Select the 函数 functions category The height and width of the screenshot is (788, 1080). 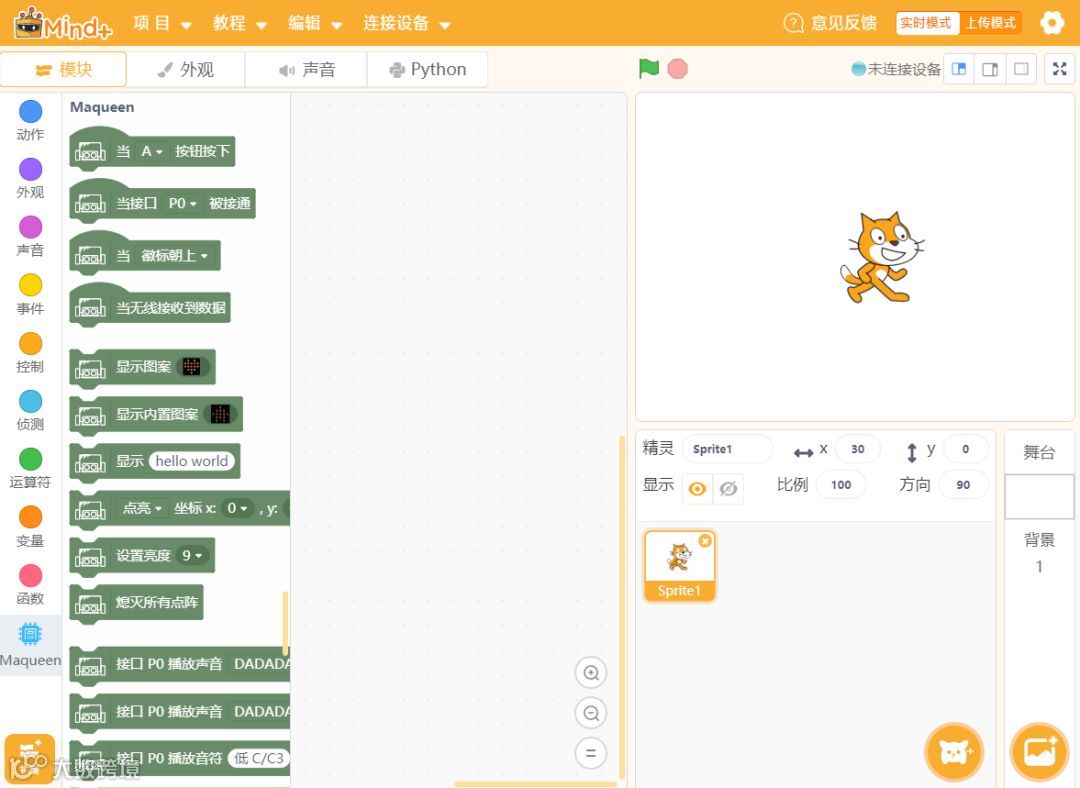pyautogui.click(x=30, y=585)
